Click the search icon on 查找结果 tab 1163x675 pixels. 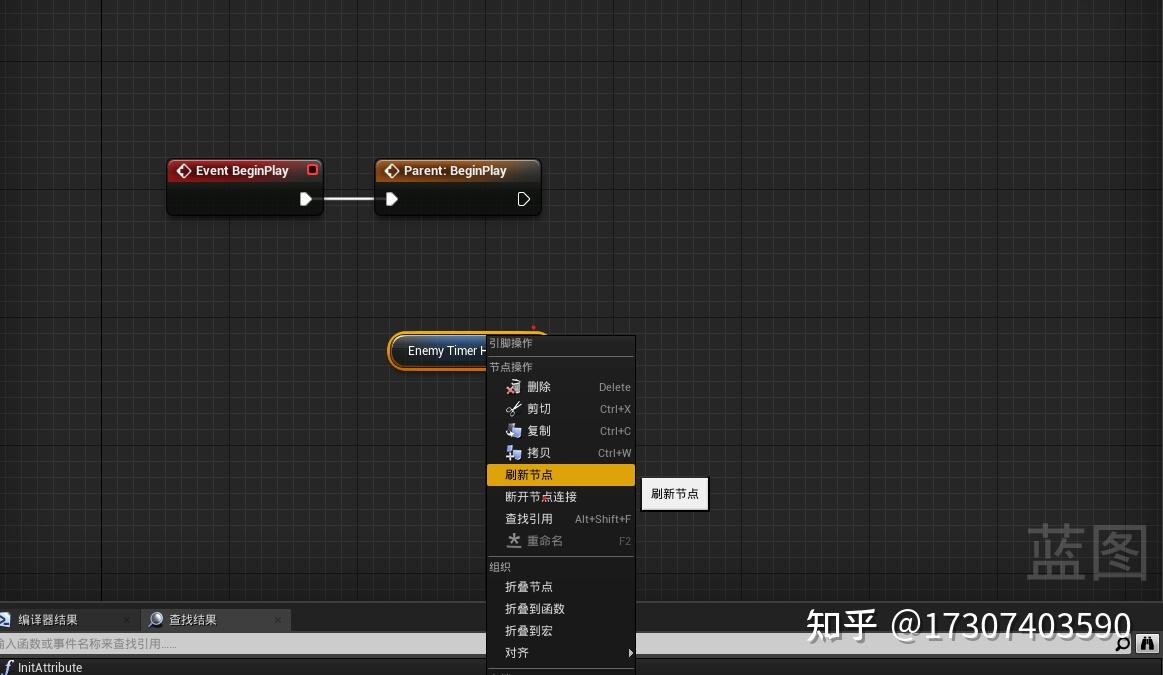[156, 618]
